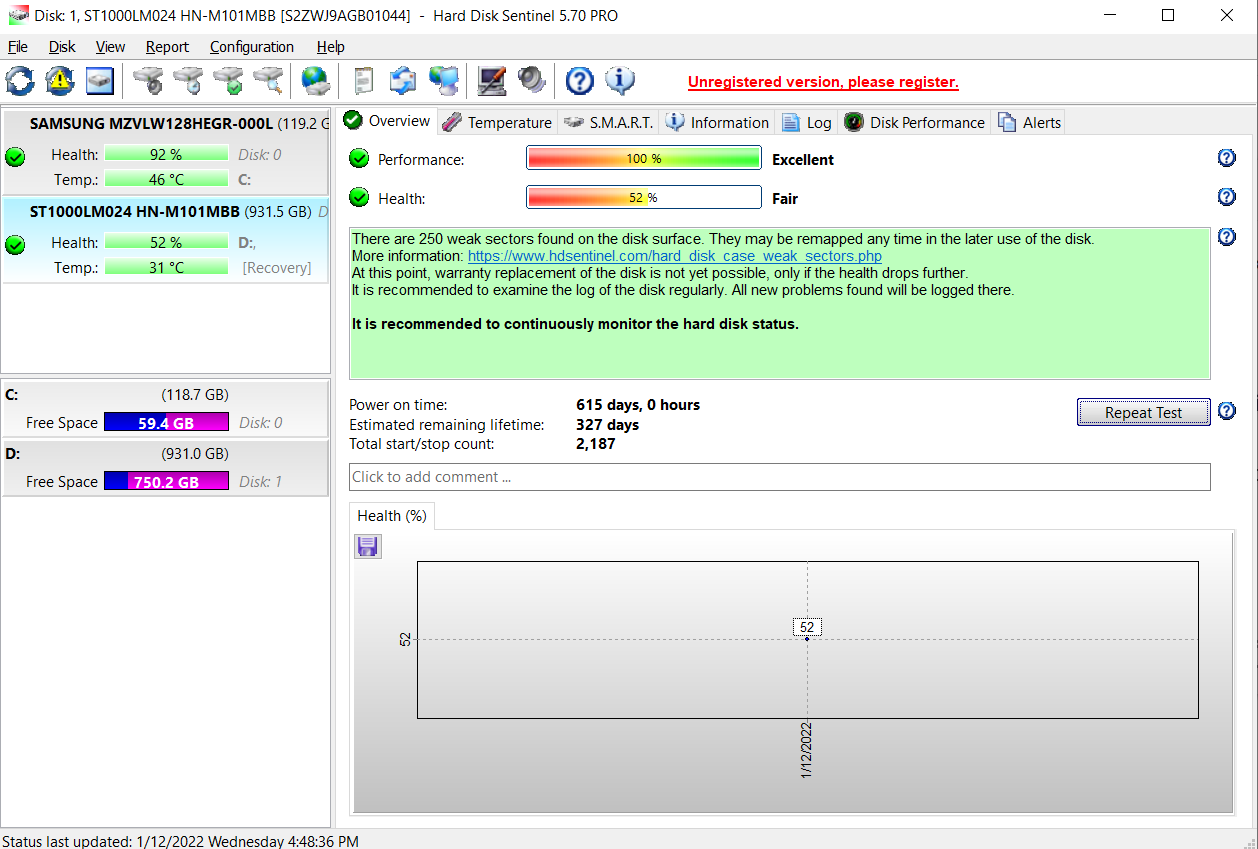Image resolution: width=1258 pixels, height=849 pixels.
Task: Click the 1/12/2022 date label on chart
Action: coord(806,751)
